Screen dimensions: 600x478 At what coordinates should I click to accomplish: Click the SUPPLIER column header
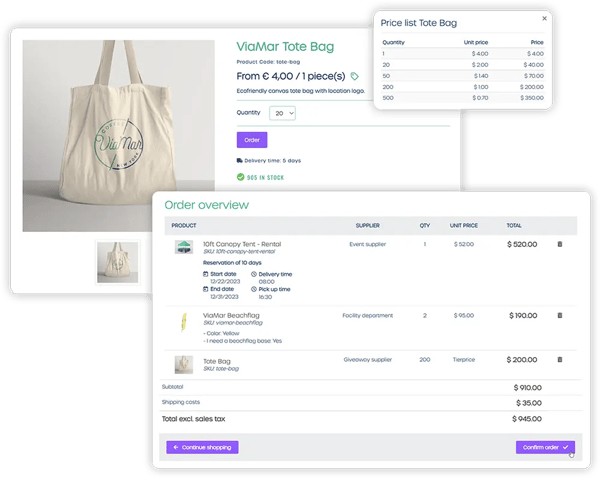tap(368, 225)
